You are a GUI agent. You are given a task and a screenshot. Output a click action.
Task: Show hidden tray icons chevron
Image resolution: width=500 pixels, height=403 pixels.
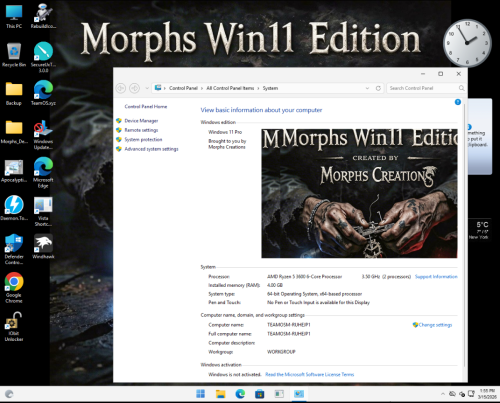(443, 394)
